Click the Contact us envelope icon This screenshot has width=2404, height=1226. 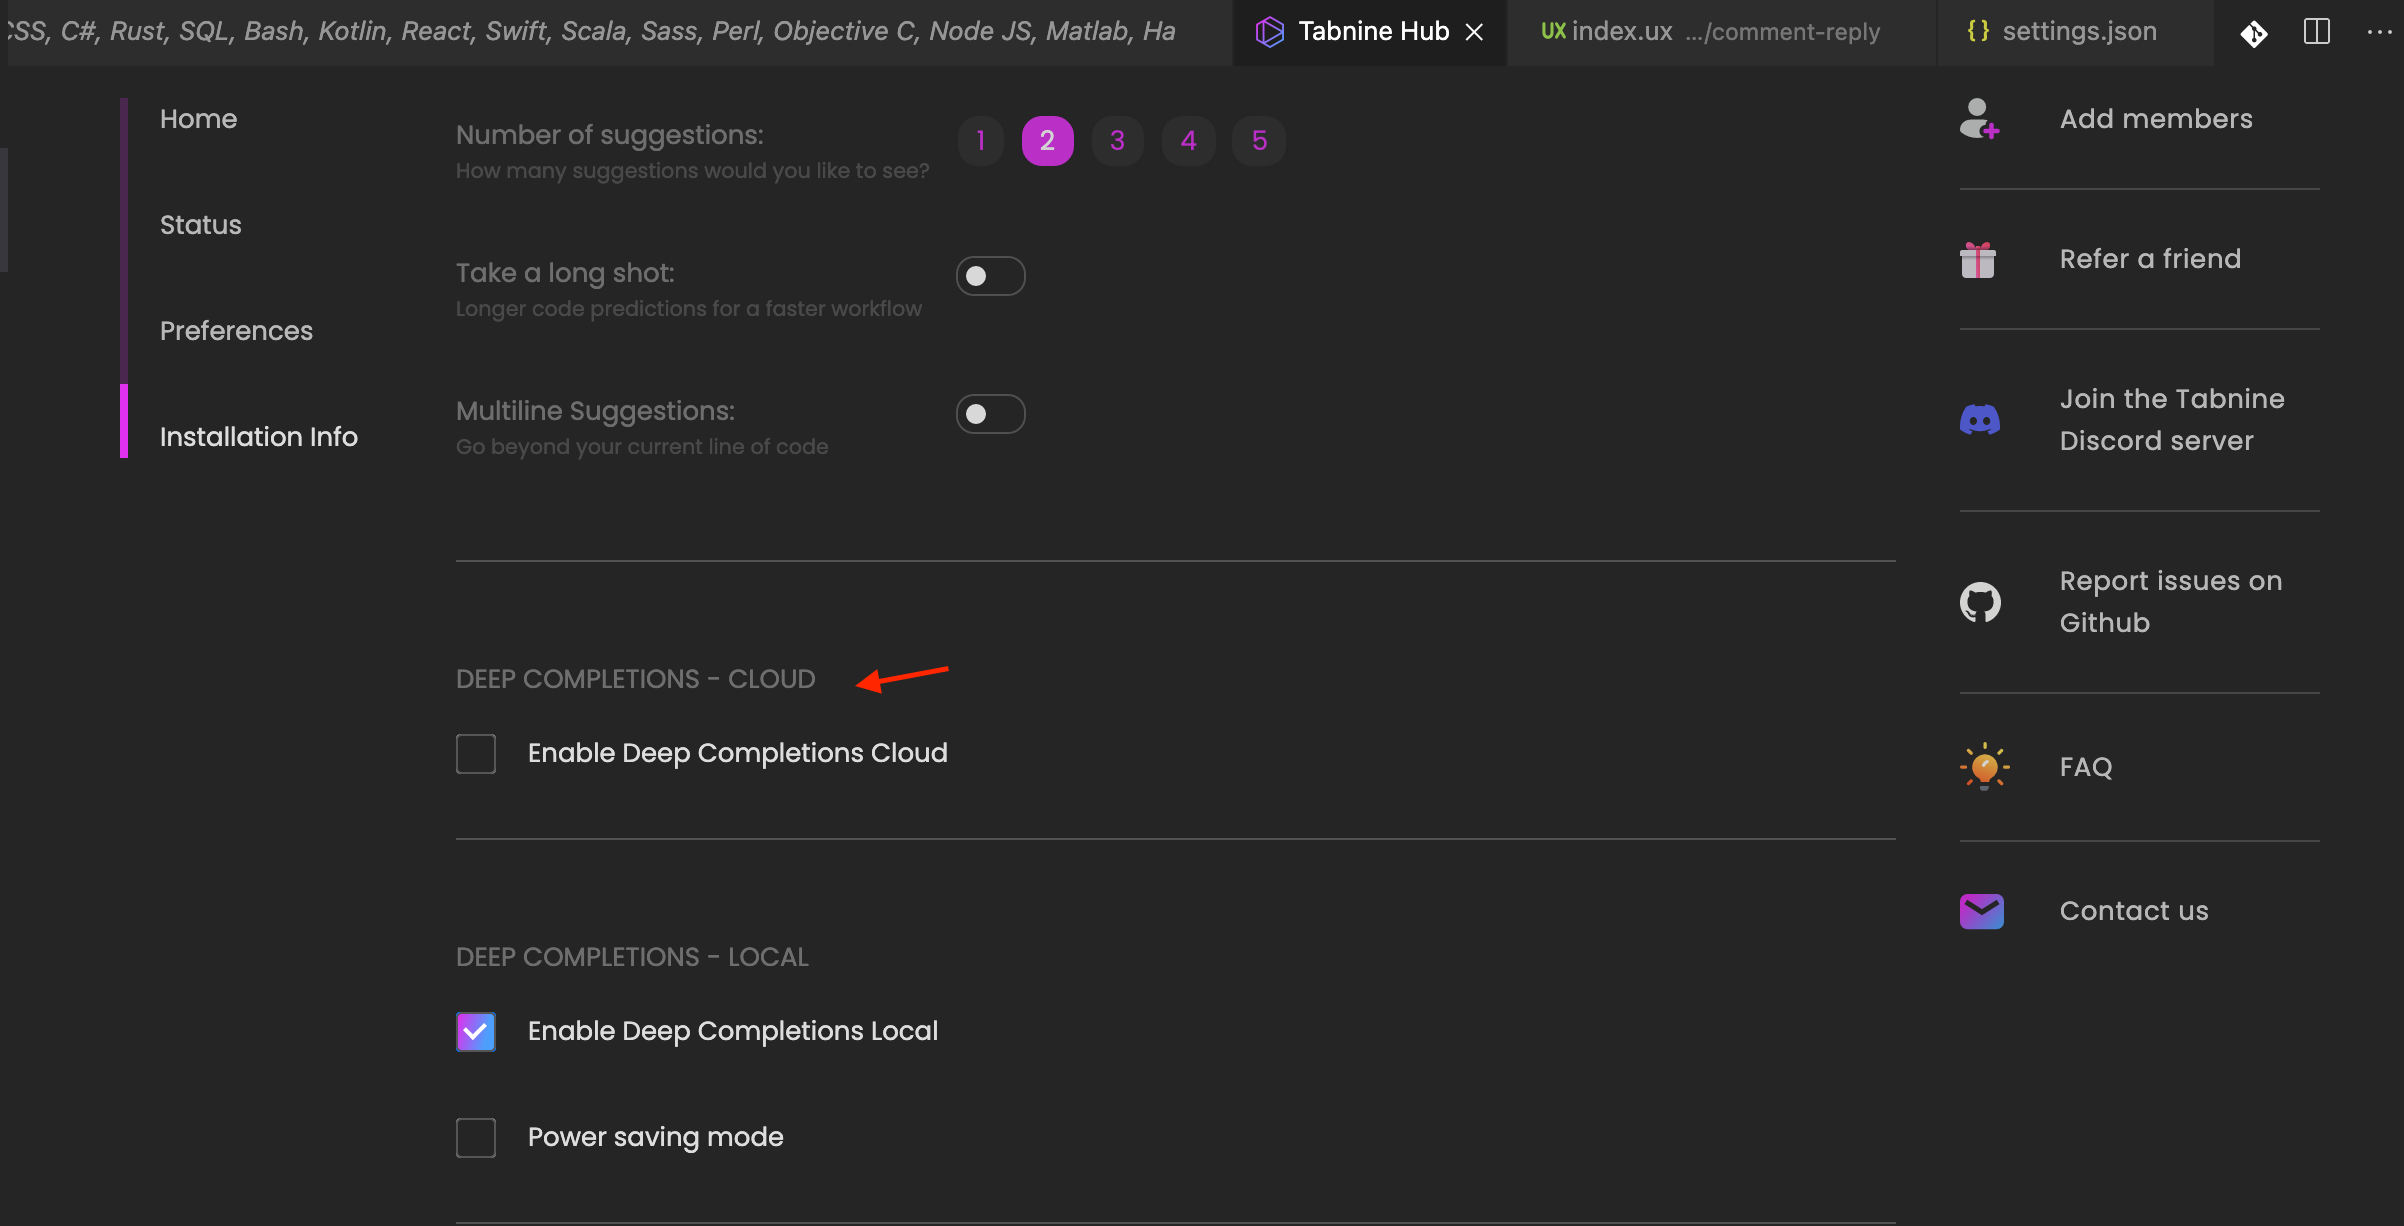point(1982,911)
